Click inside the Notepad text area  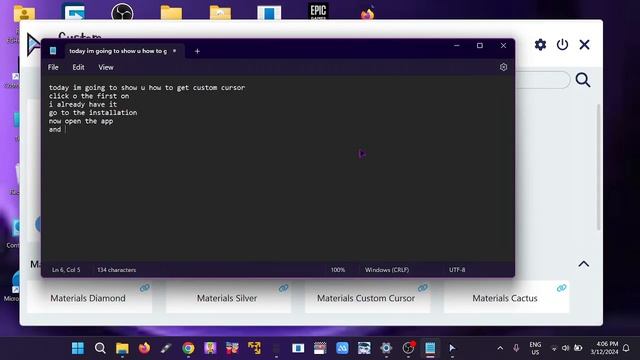[x=278, y=169]
